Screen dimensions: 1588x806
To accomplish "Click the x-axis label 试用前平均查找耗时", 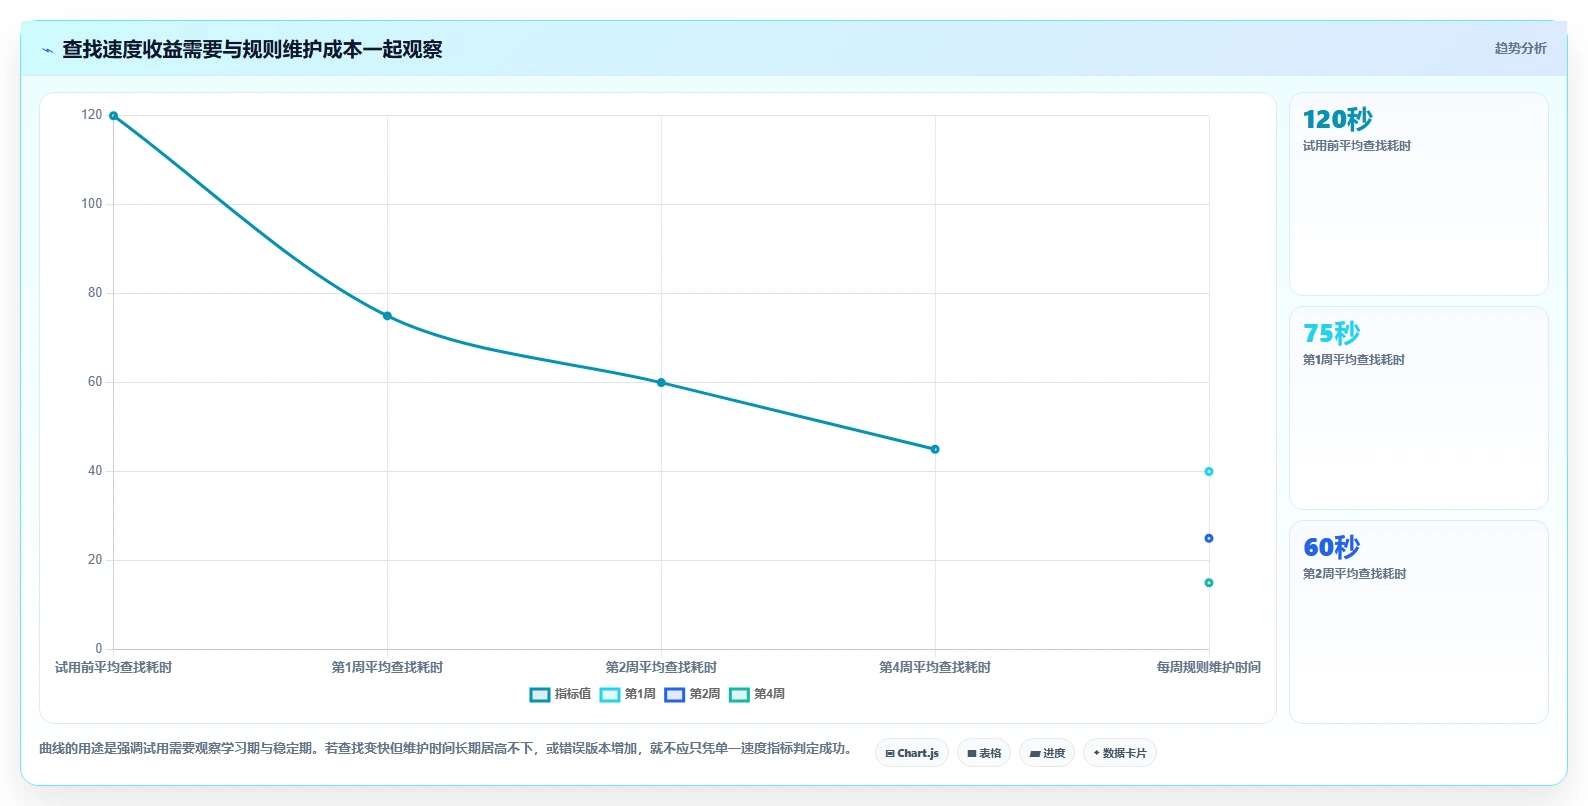I will 113,668.
